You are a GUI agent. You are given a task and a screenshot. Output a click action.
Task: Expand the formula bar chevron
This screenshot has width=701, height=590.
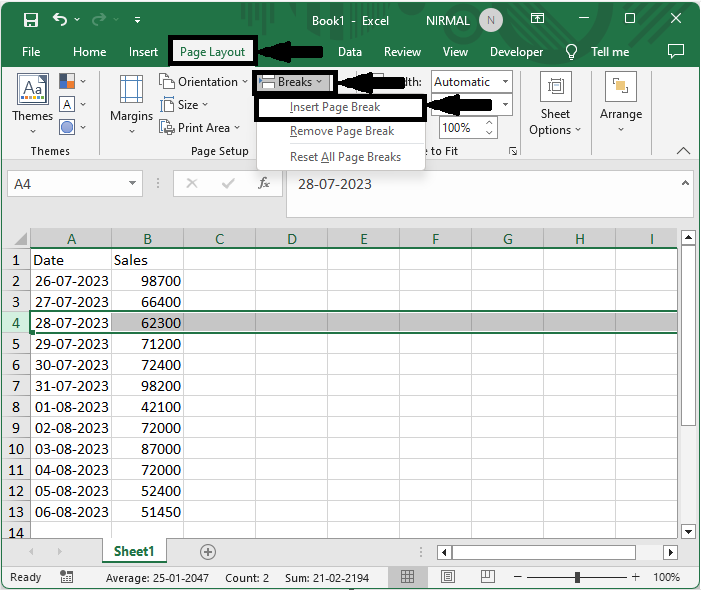[685, 183]
